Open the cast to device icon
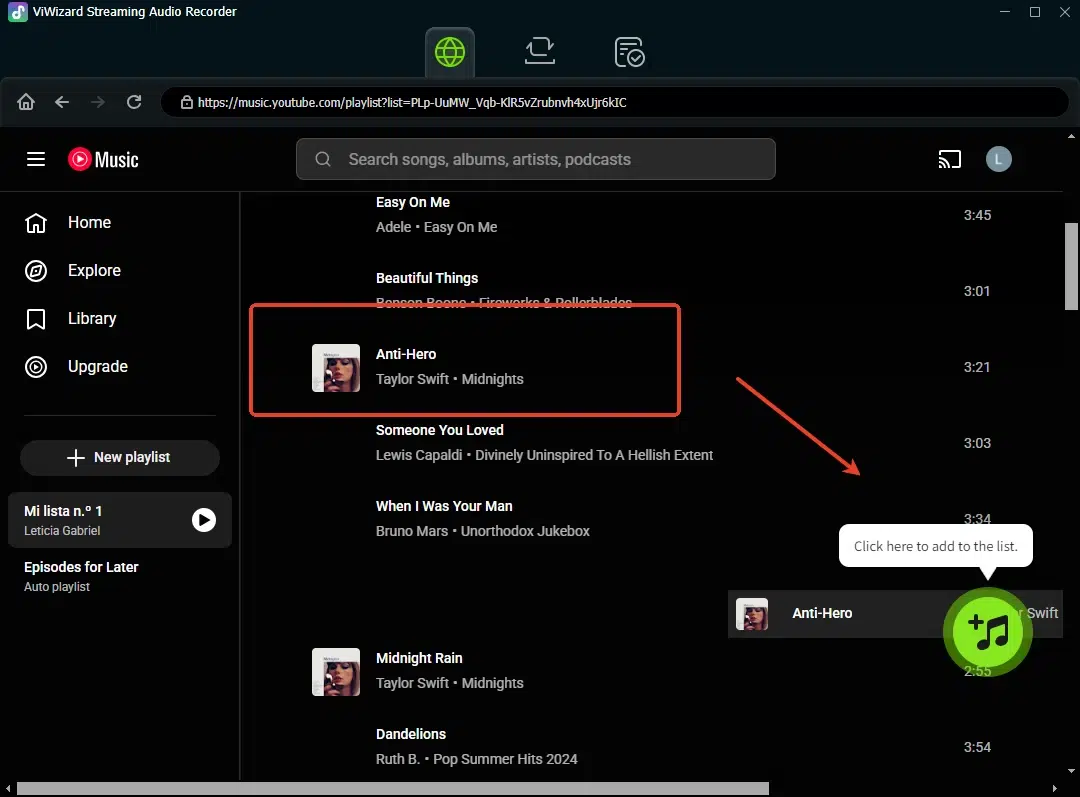The width and height of the screenshot is (1080, 797). [x=949, y=160]
